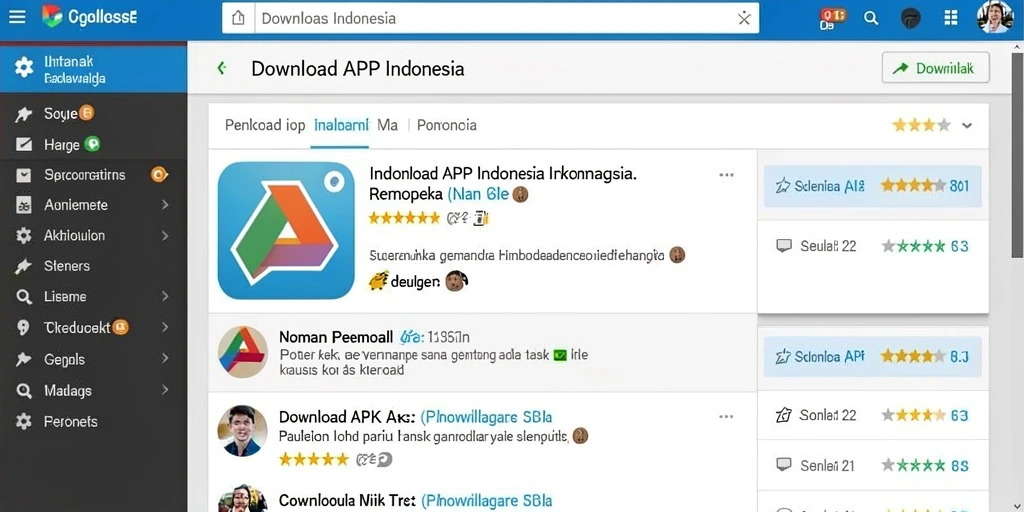Click the Senleń 21 entry text
Screen dimensions: 1024x512
pos(827,466)
